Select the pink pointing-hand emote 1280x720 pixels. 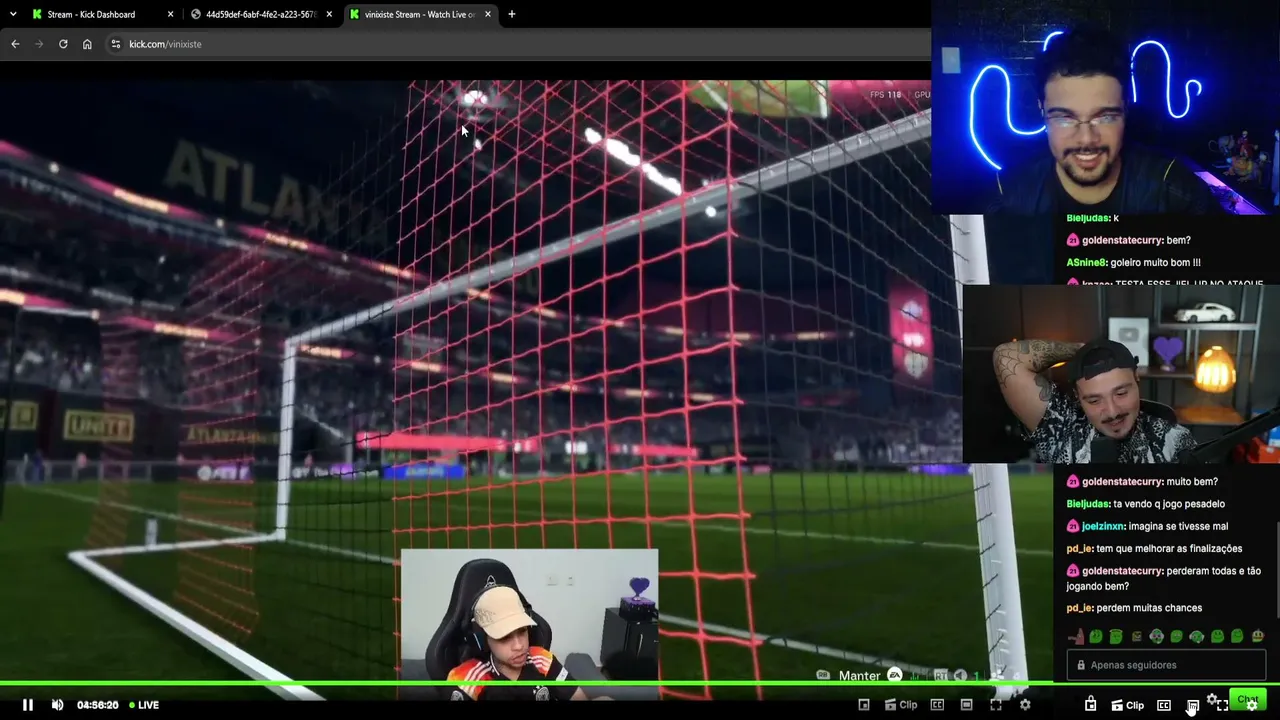pyautogui.click(x=1076, y=637)
